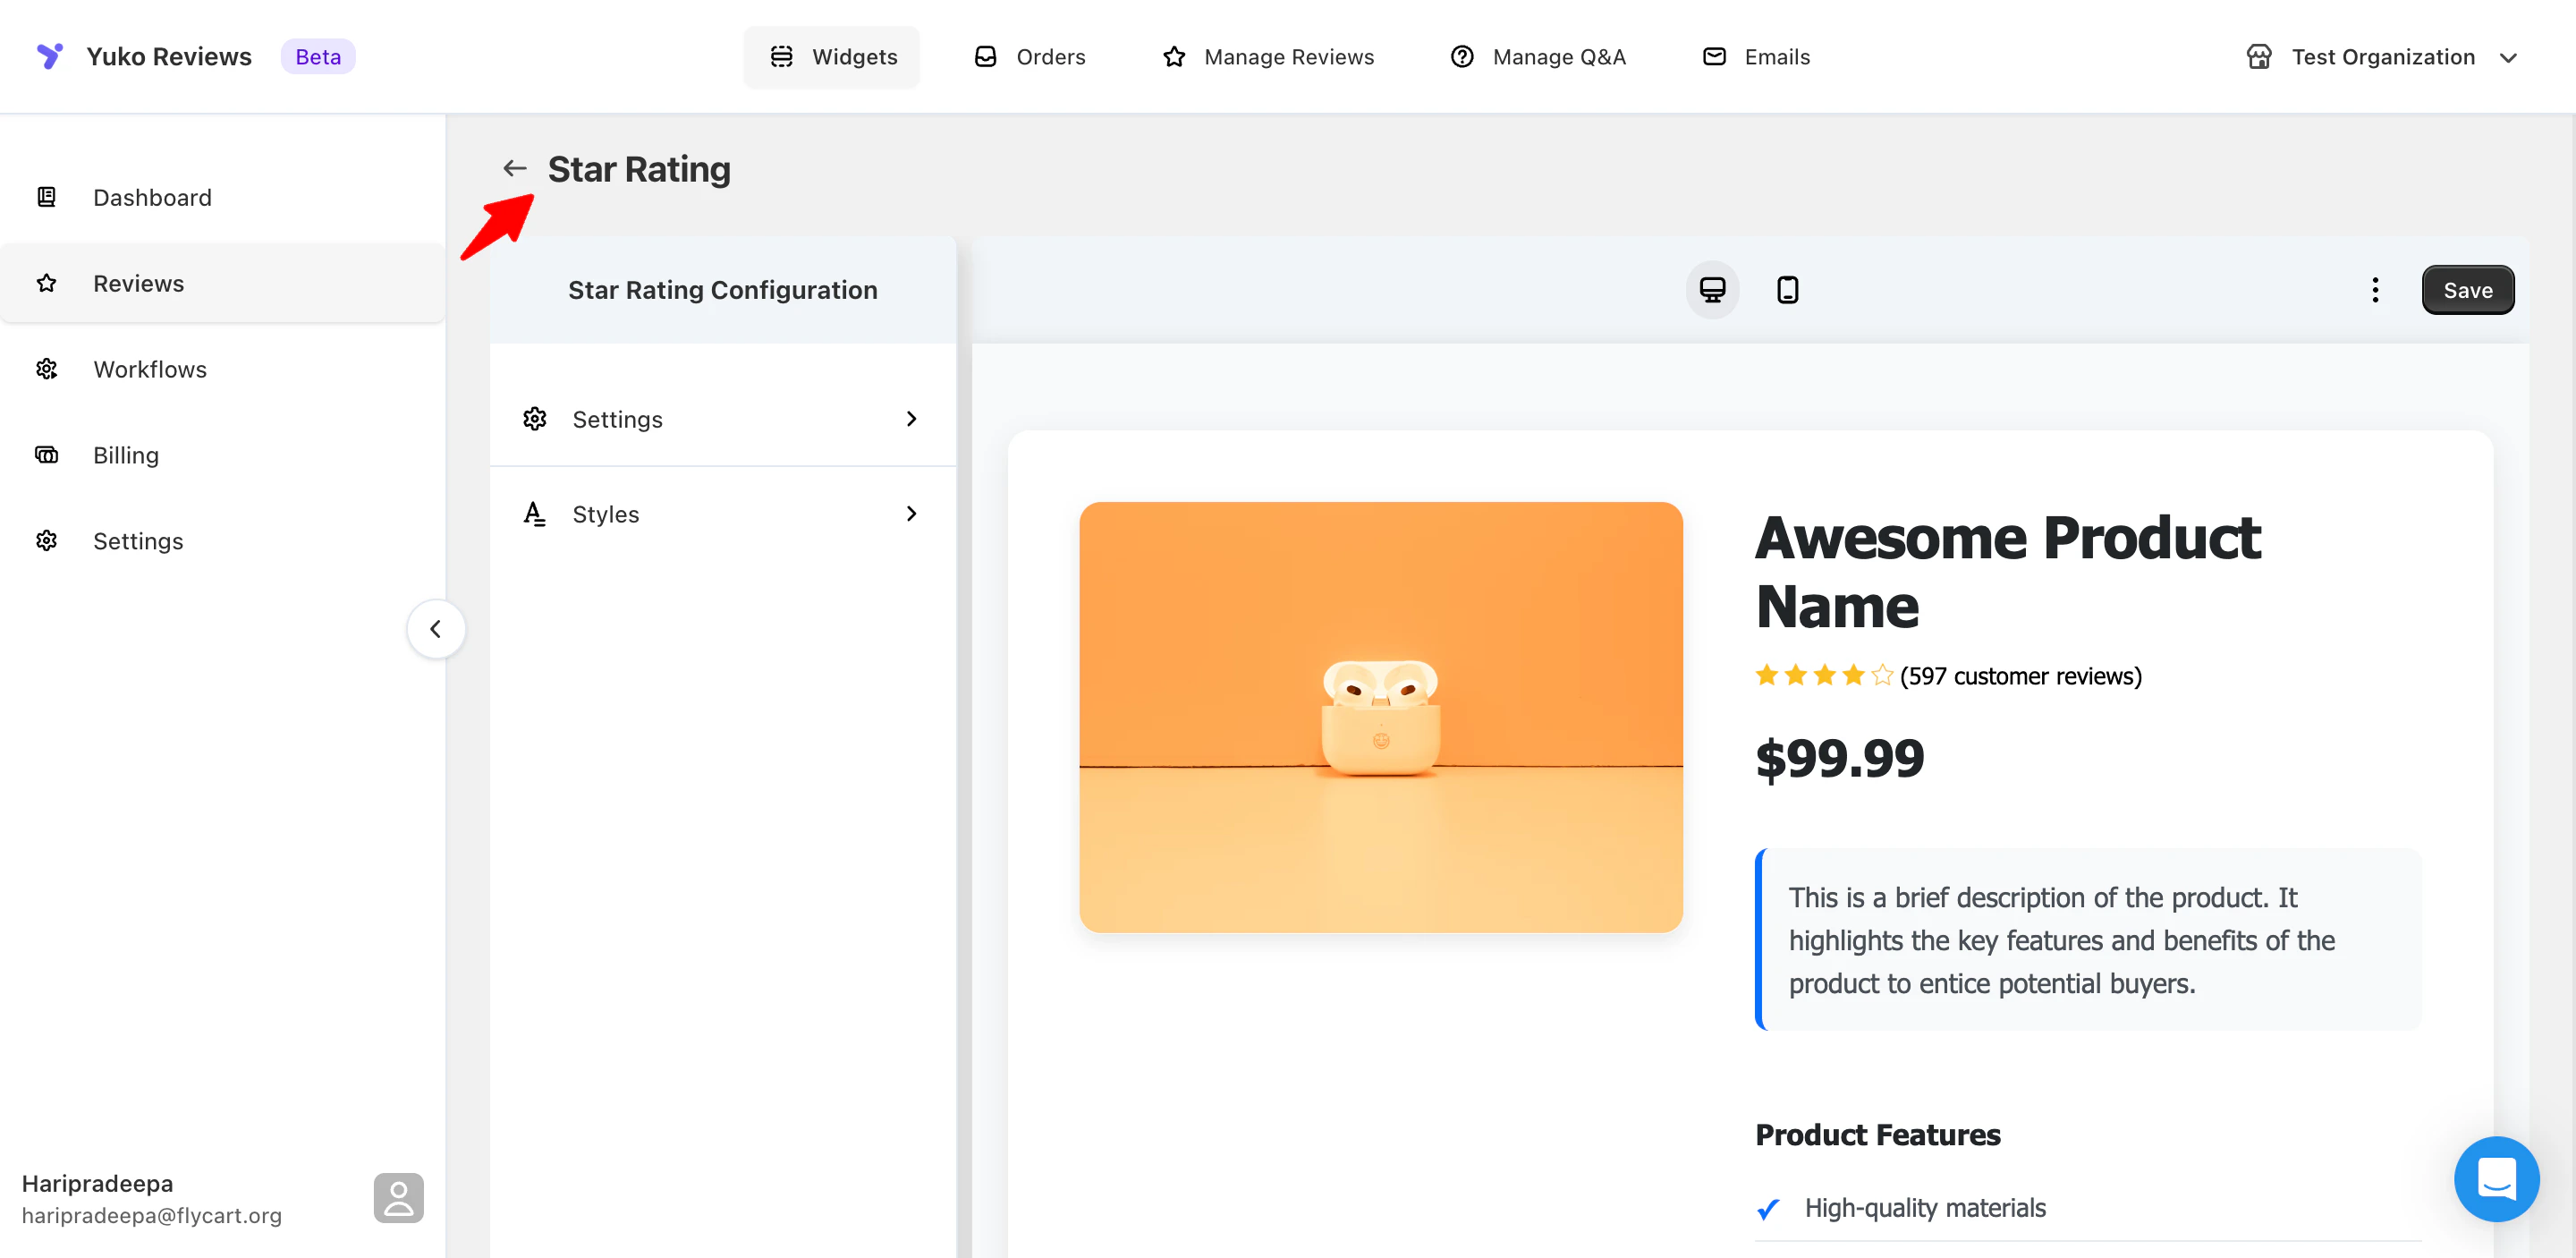Viewport: 2576px width, 1258px height.
Task: Click the AirPods product image
Action: pos(1380,717)
